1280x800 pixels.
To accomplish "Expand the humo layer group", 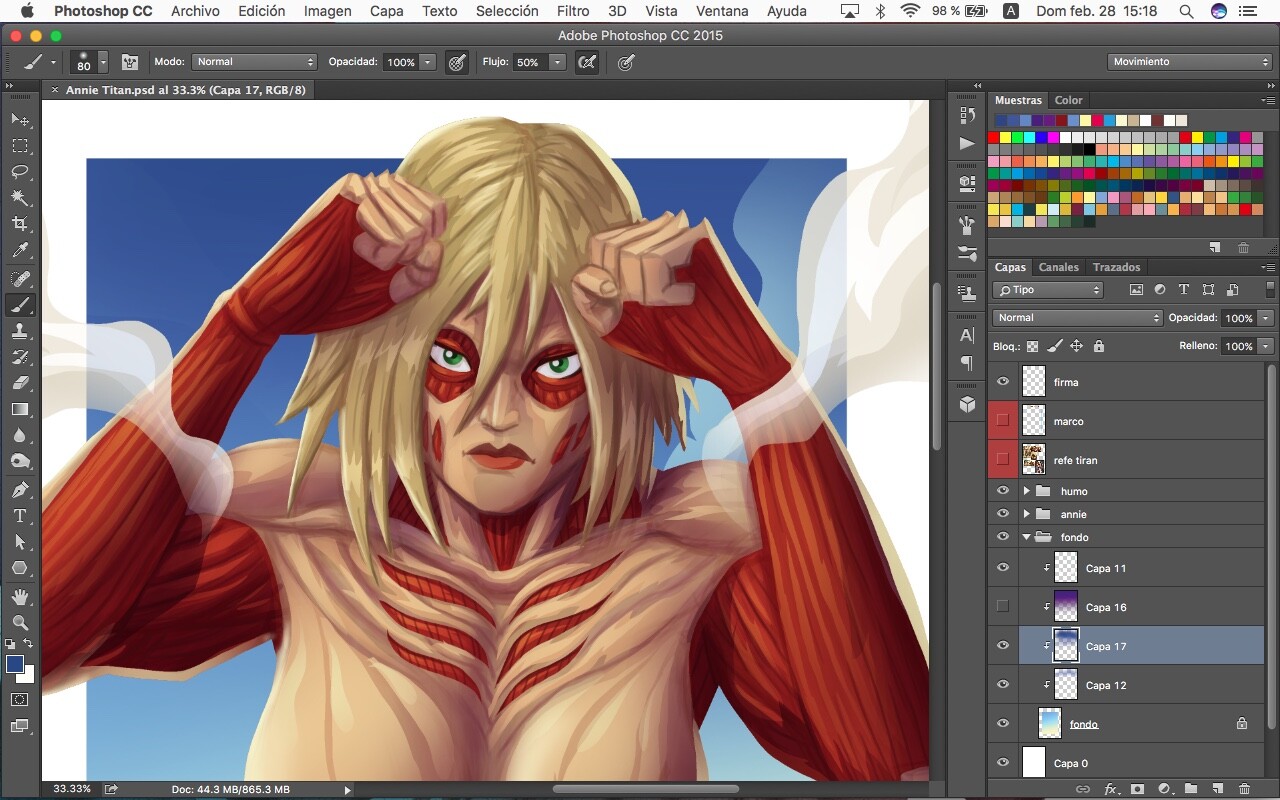I will click(1027, 491).
